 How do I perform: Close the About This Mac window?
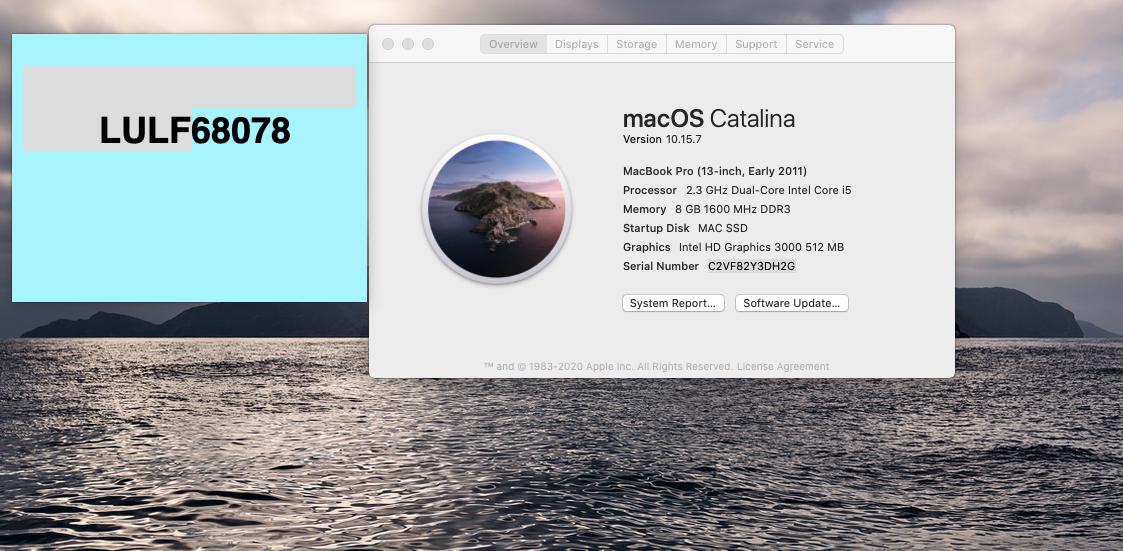coord(387,44)
